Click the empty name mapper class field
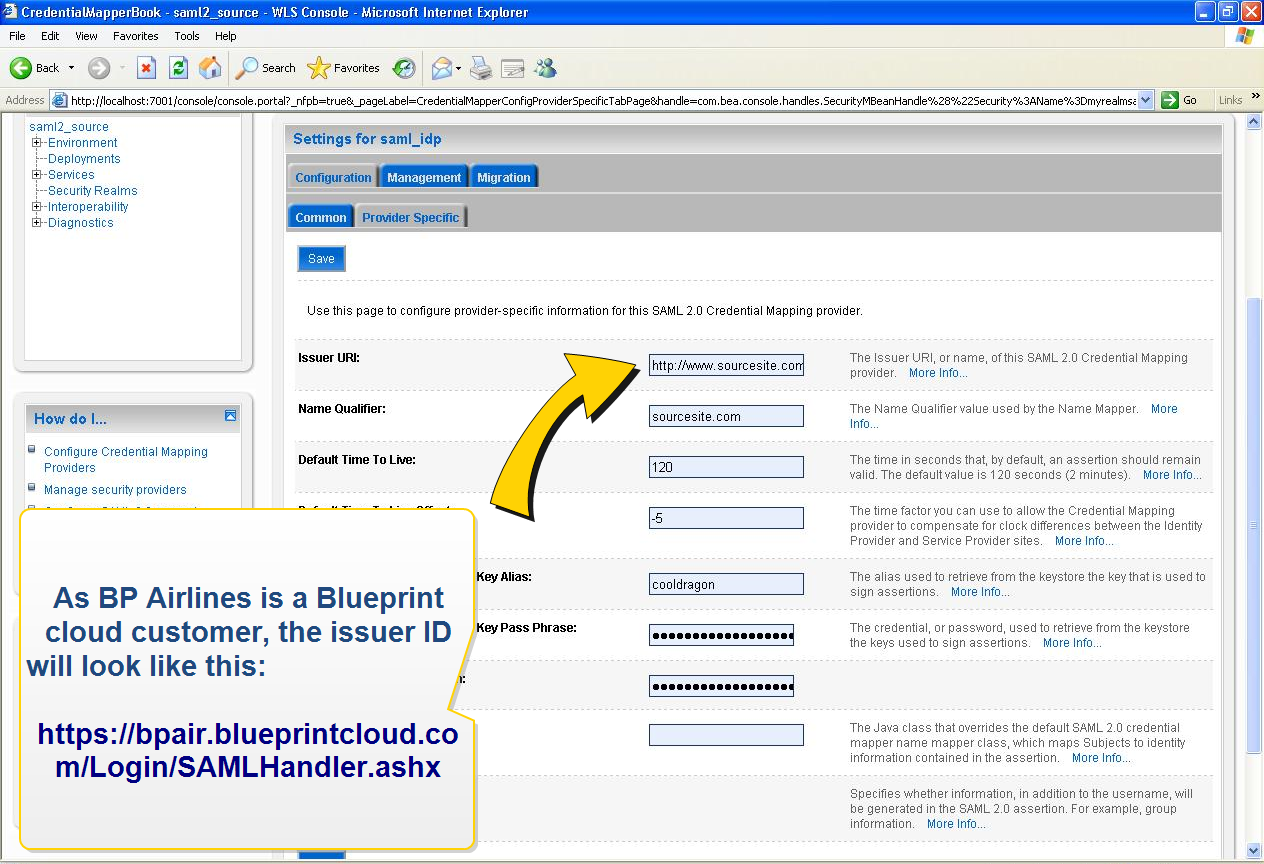Screen dimensions: 1264x864 click(726, 735)
